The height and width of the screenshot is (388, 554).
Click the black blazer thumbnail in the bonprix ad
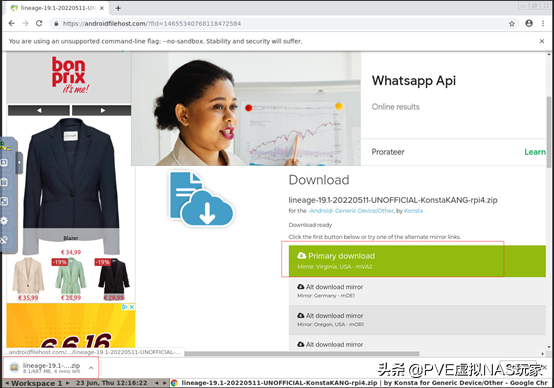click(x=113, y=276)
